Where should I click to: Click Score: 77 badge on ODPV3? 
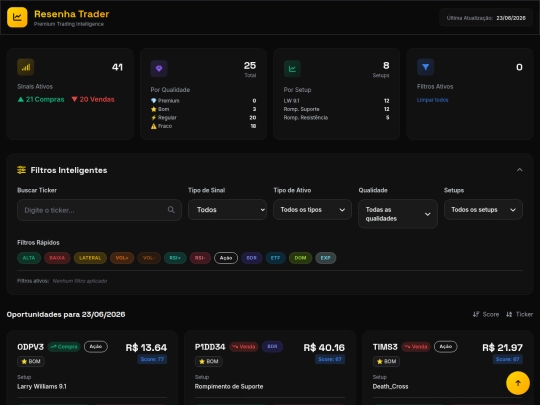point(152,359)
